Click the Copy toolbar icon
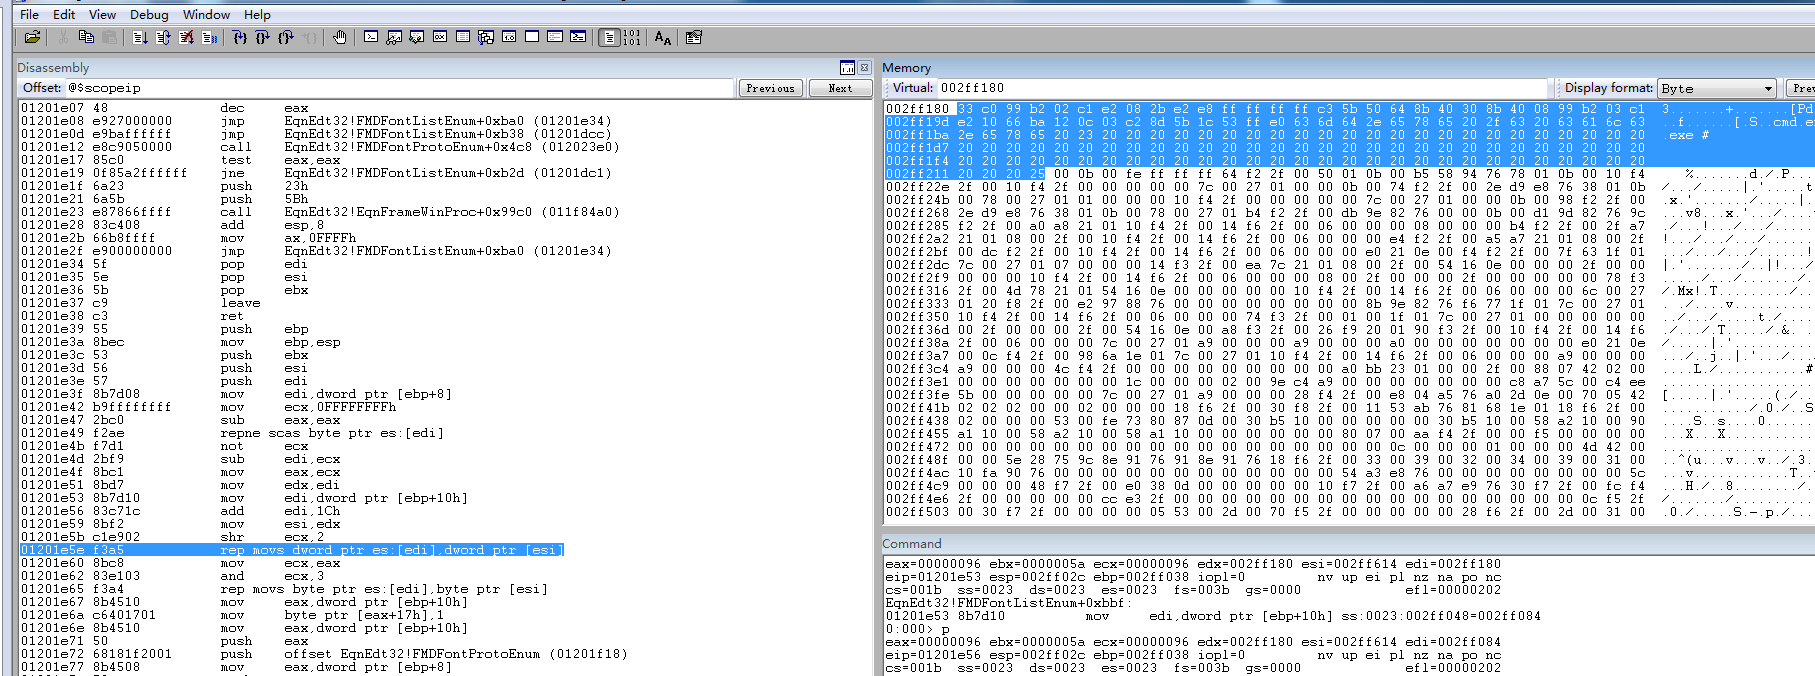This screenshot has width=1815, height=676. [x=86, y=38]
